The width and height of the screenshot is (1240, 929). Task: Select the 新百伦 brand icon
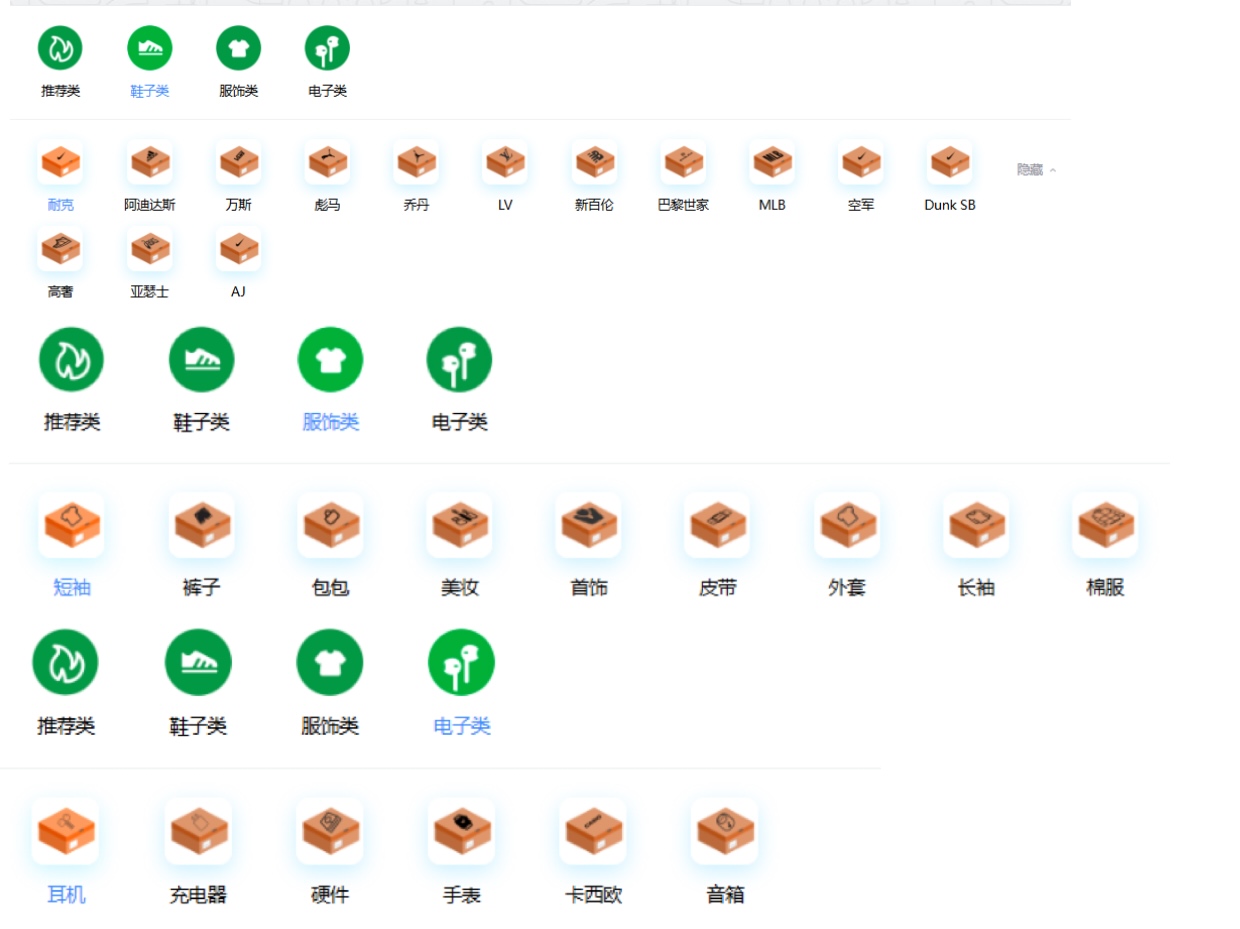click(594, 162)
